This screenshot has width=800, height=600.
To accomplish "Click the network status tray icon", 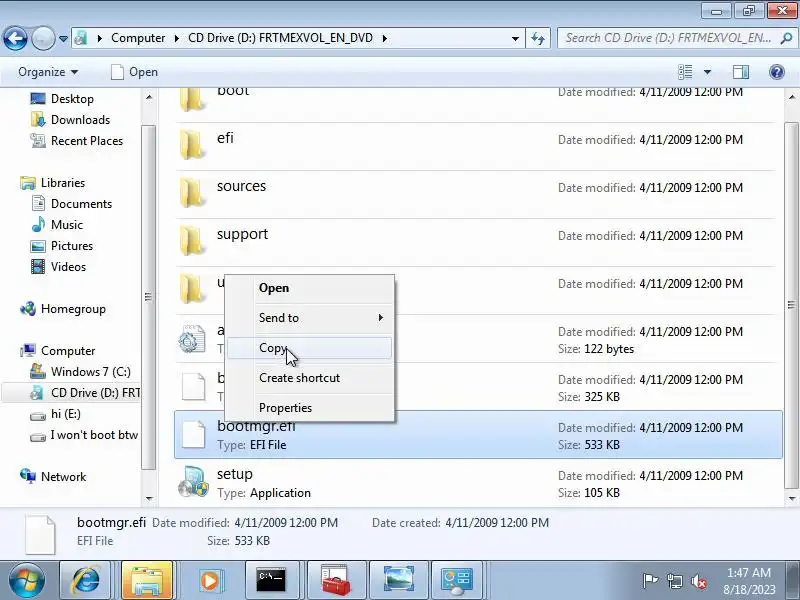I will click(674, 581).
